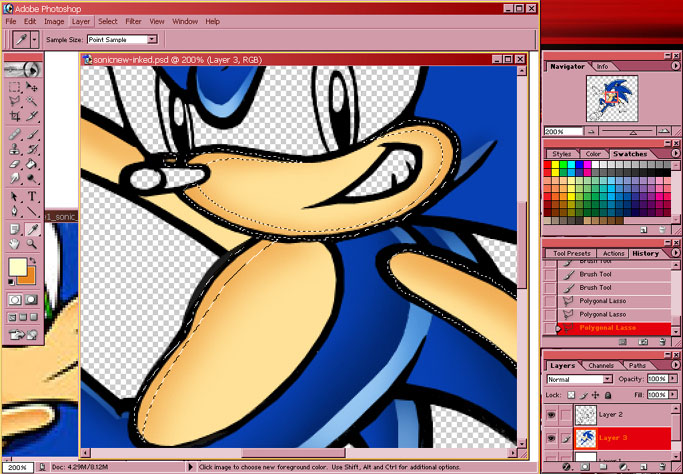Reset to default black and white colors
The width and height of the screenshot is (683, 474).
(x=11, y=282)
